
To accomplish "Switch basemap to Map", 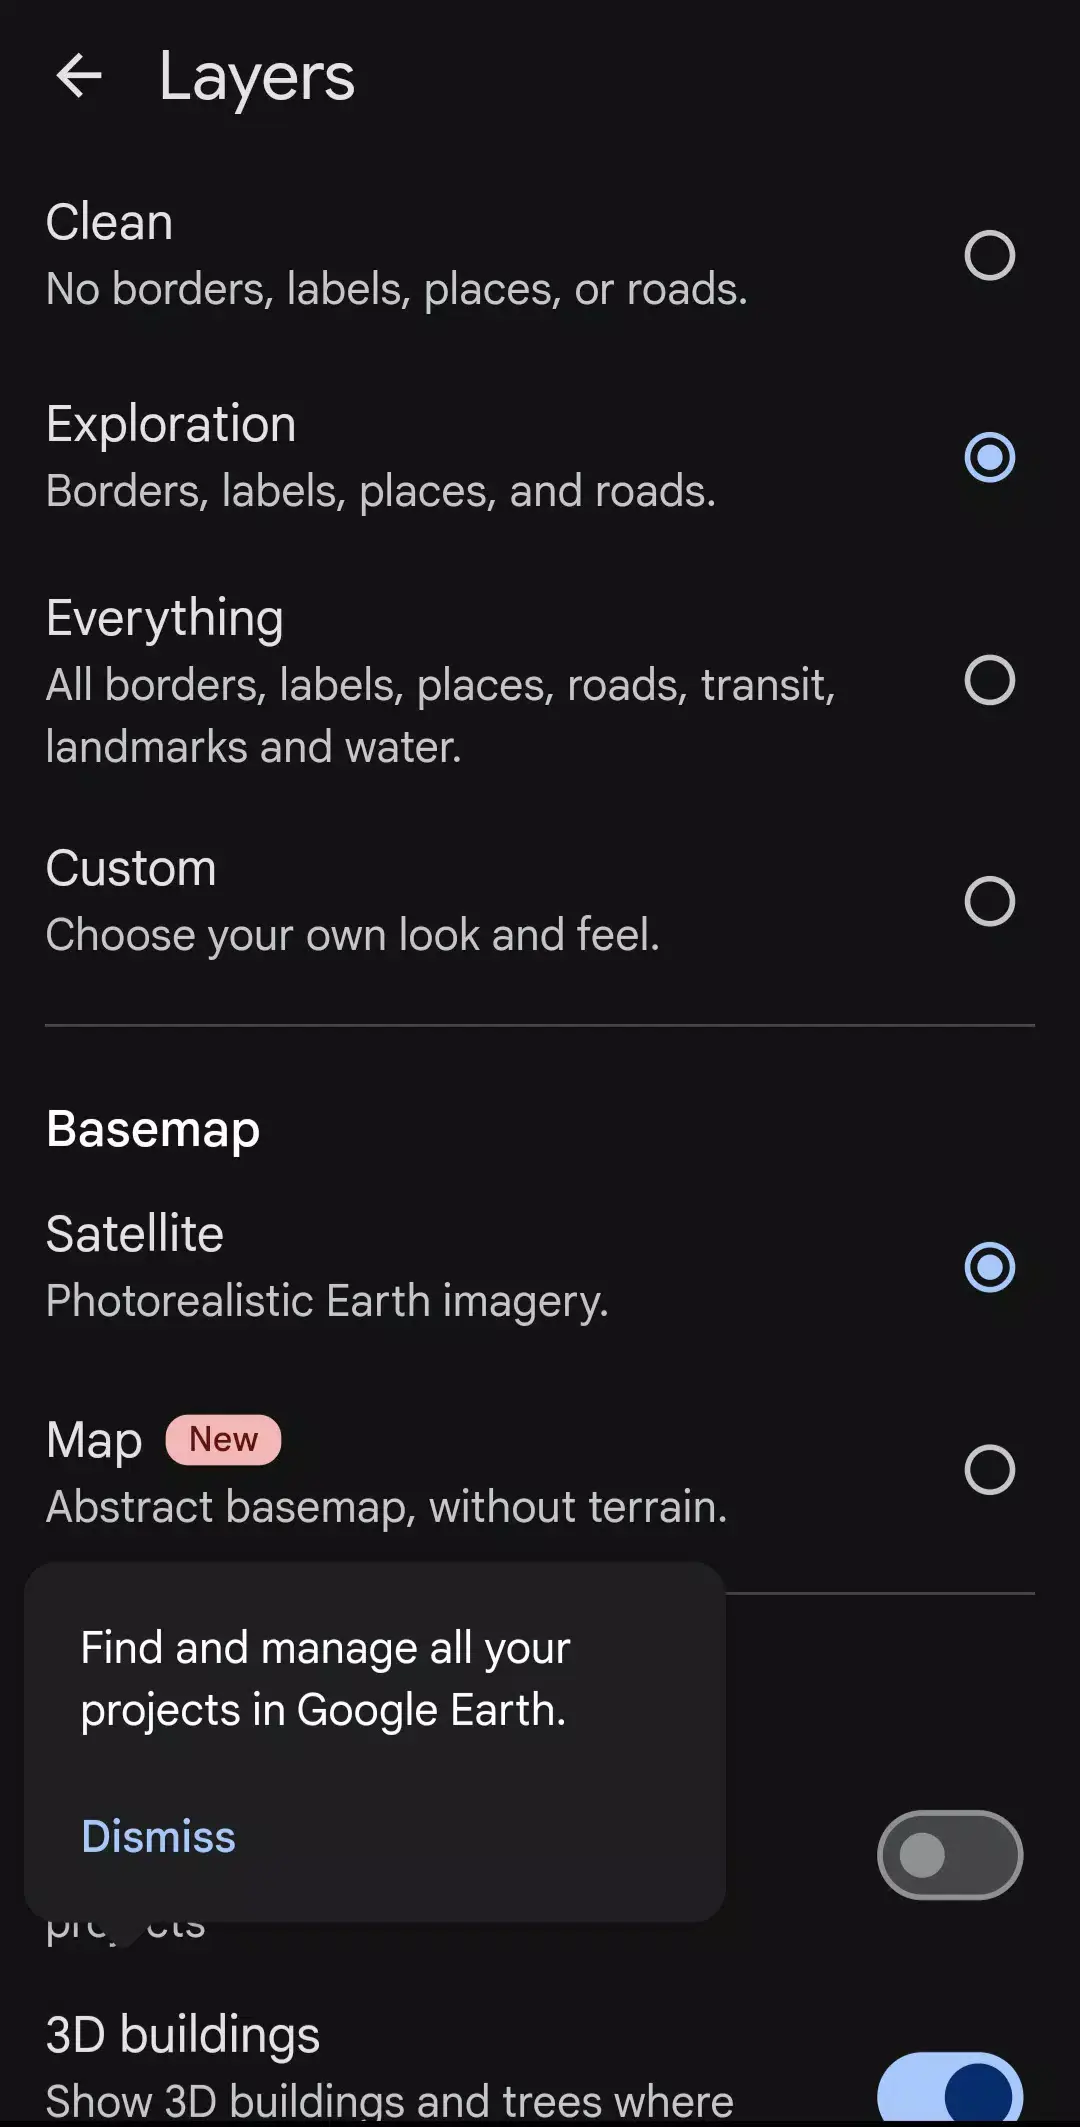I will click(988, 1469).
